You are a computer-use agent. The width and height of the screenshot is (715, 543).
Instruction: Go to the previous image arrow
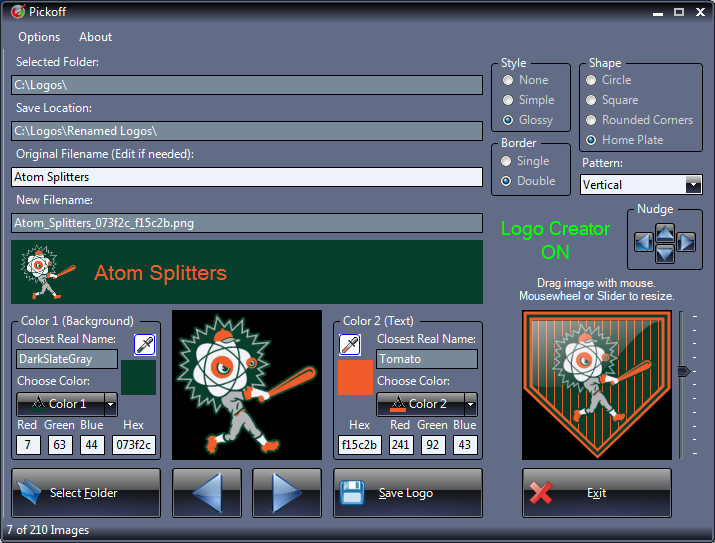(208, 493)
